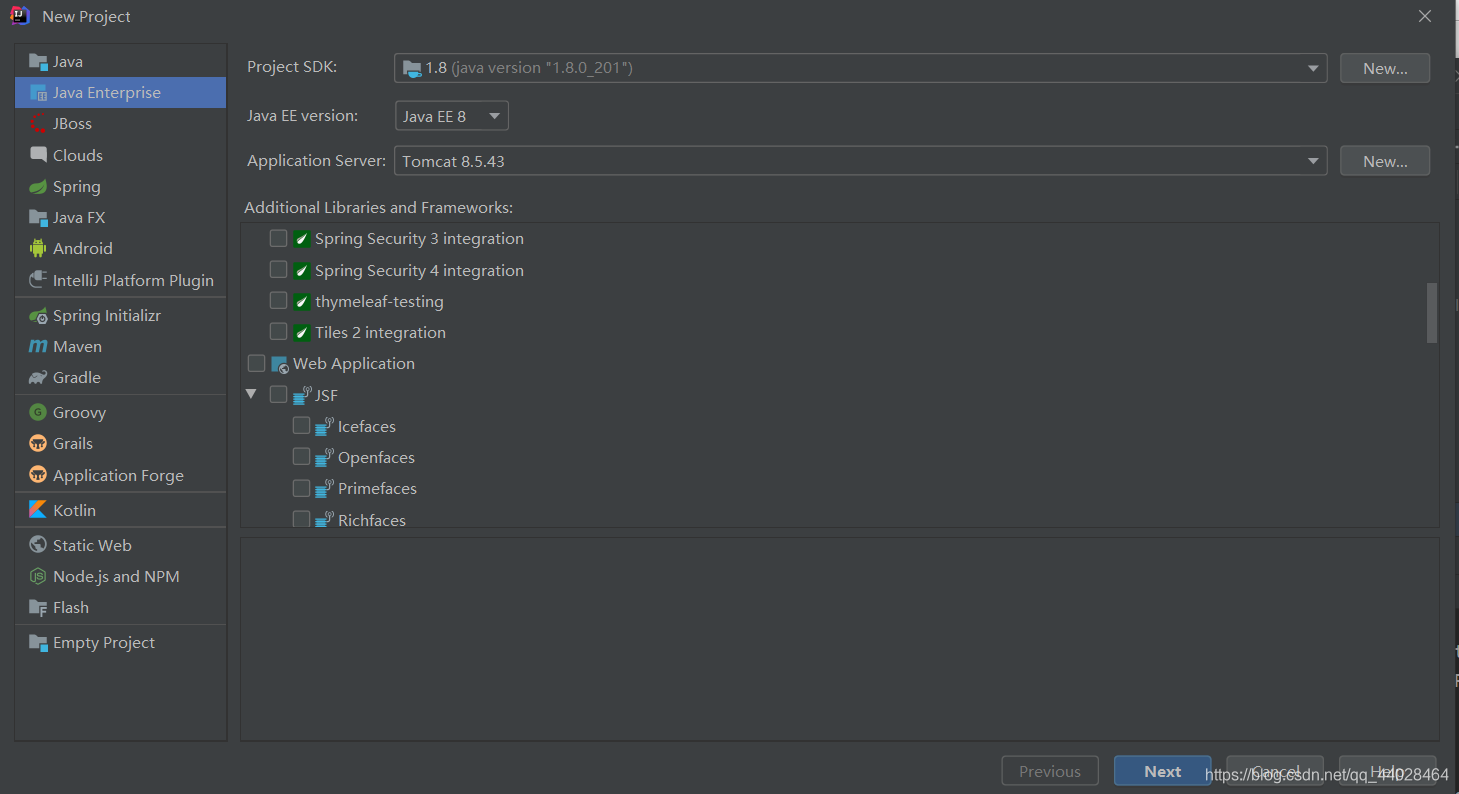The width and height of the screenshot is (1459, 794).
Task: Select Kotlin project type label
Action: click(75, 510)
